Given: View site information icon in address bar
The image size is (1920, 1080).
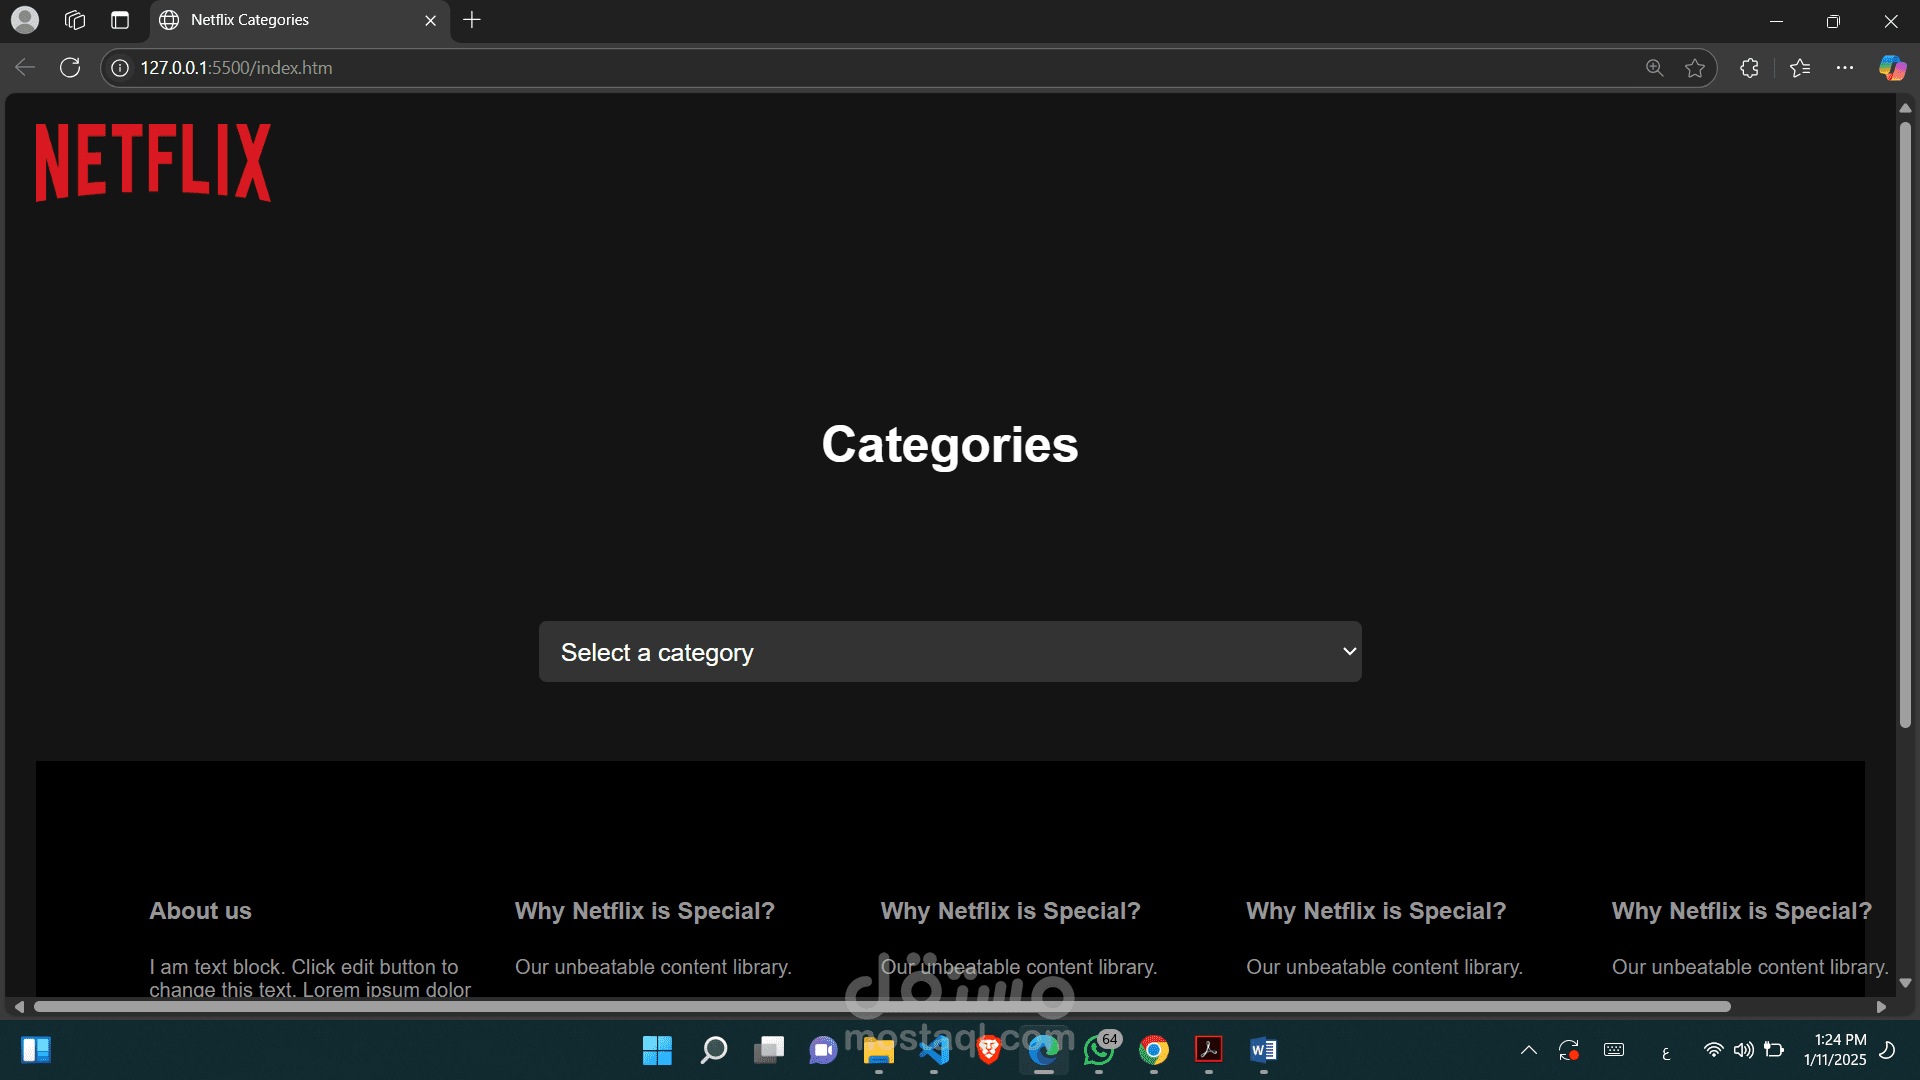Looking at the screenshot, I should pyautogui.click(x=120, y=68).
